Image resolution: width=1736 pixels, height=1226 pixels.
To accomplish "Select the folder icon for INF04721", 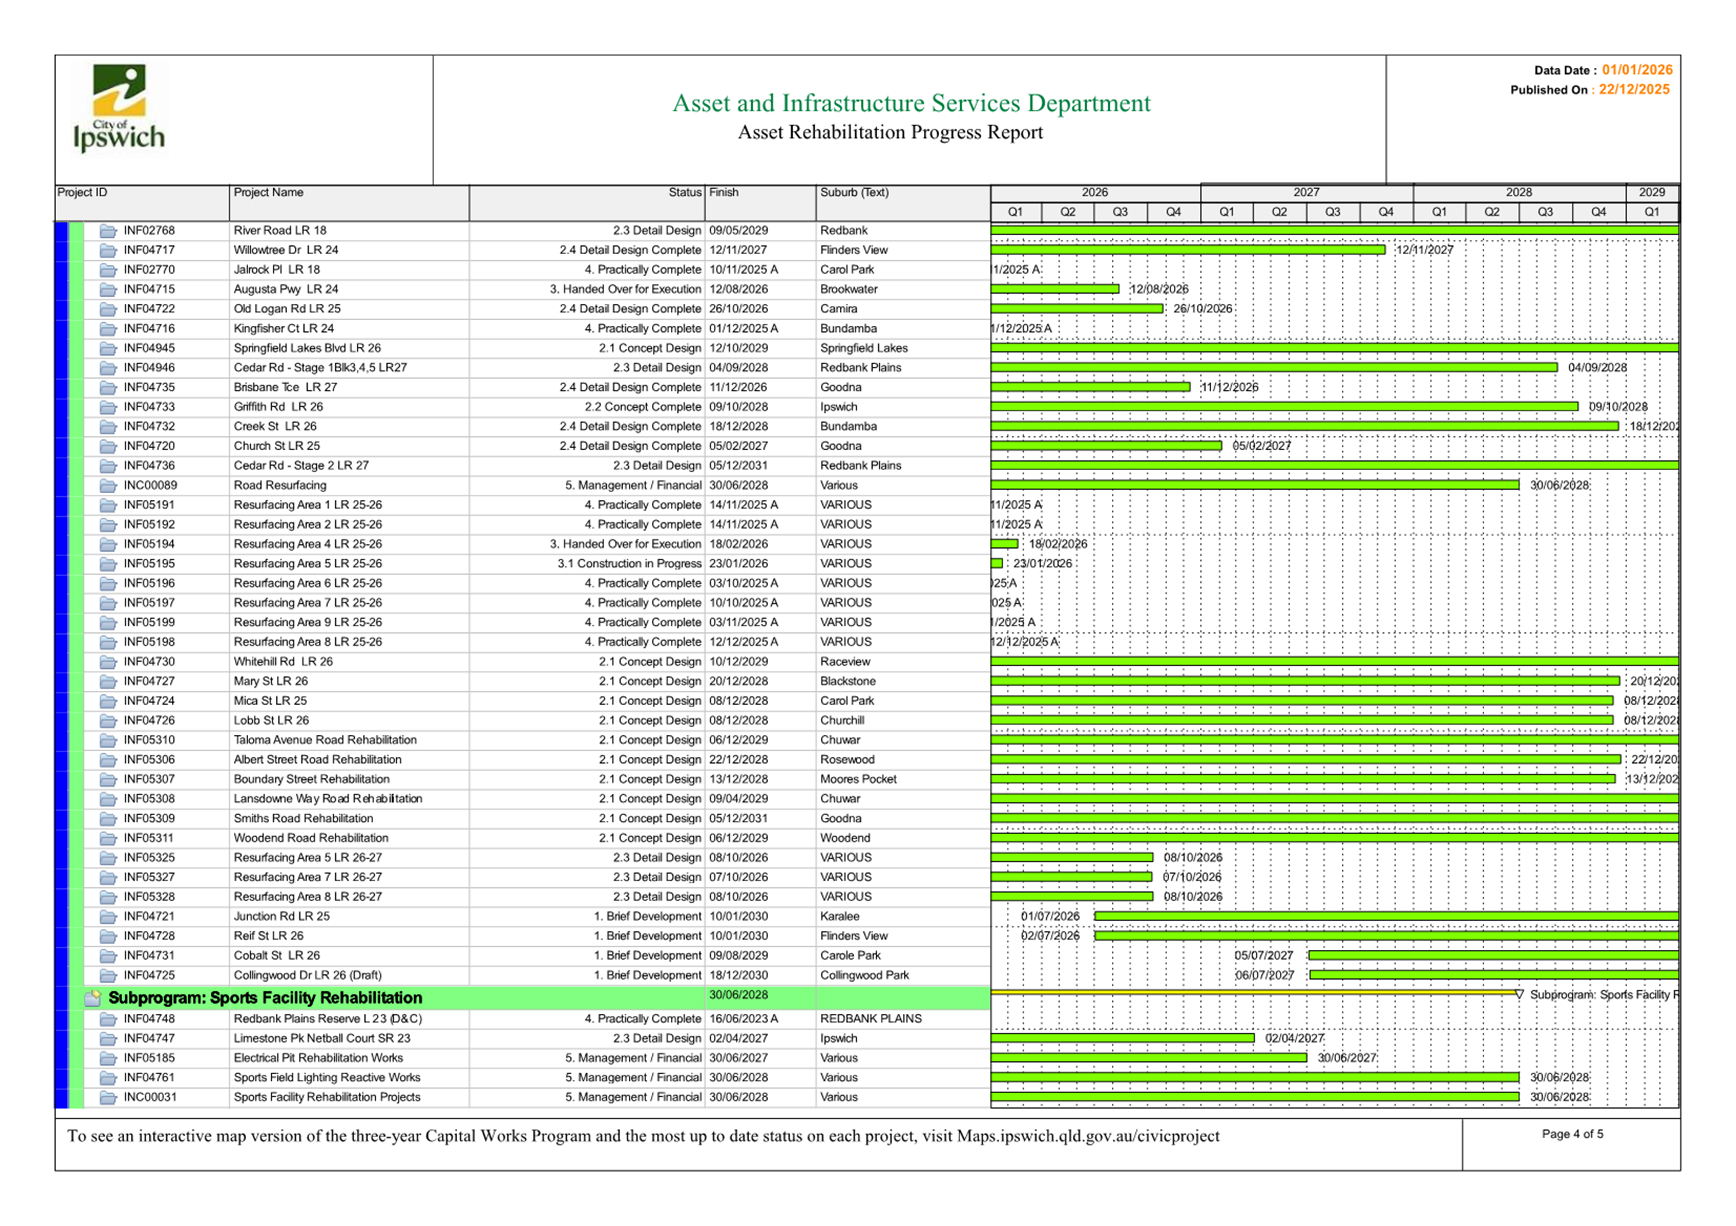I will point(108,917).
